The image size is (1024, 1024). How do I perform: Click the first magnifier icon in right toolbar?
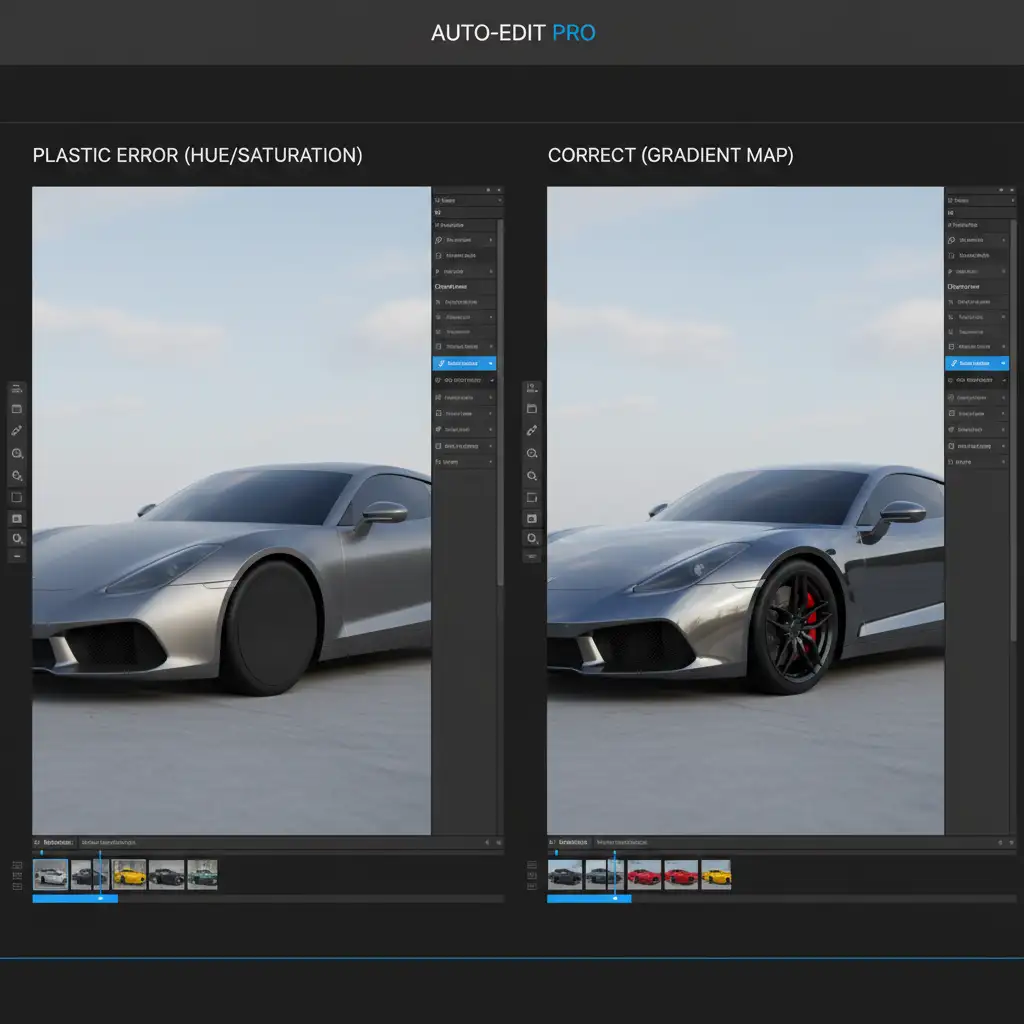(532, 453)
